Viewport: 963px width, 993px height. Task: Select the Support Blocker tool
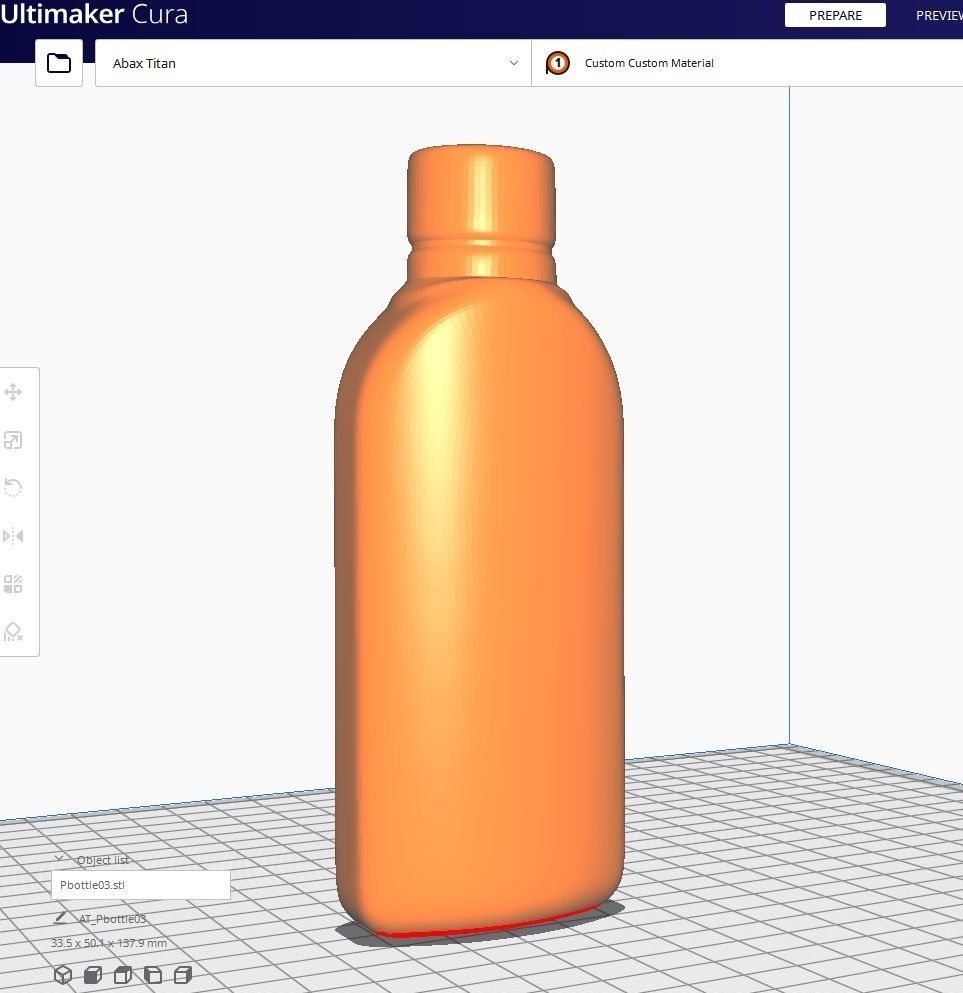(13, 631)
